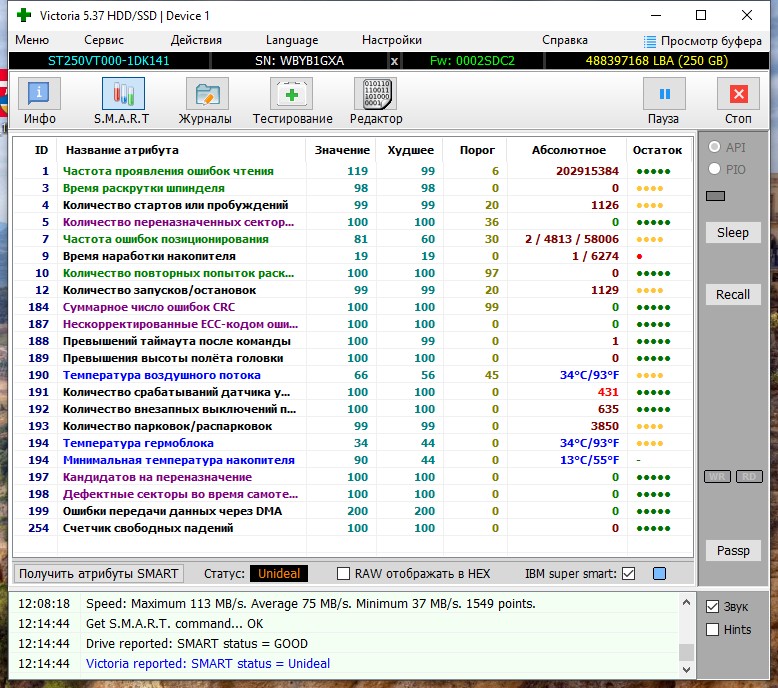Click the Просмотр буфера list icon
The image size is (778, 688).
tap(649, 41)
